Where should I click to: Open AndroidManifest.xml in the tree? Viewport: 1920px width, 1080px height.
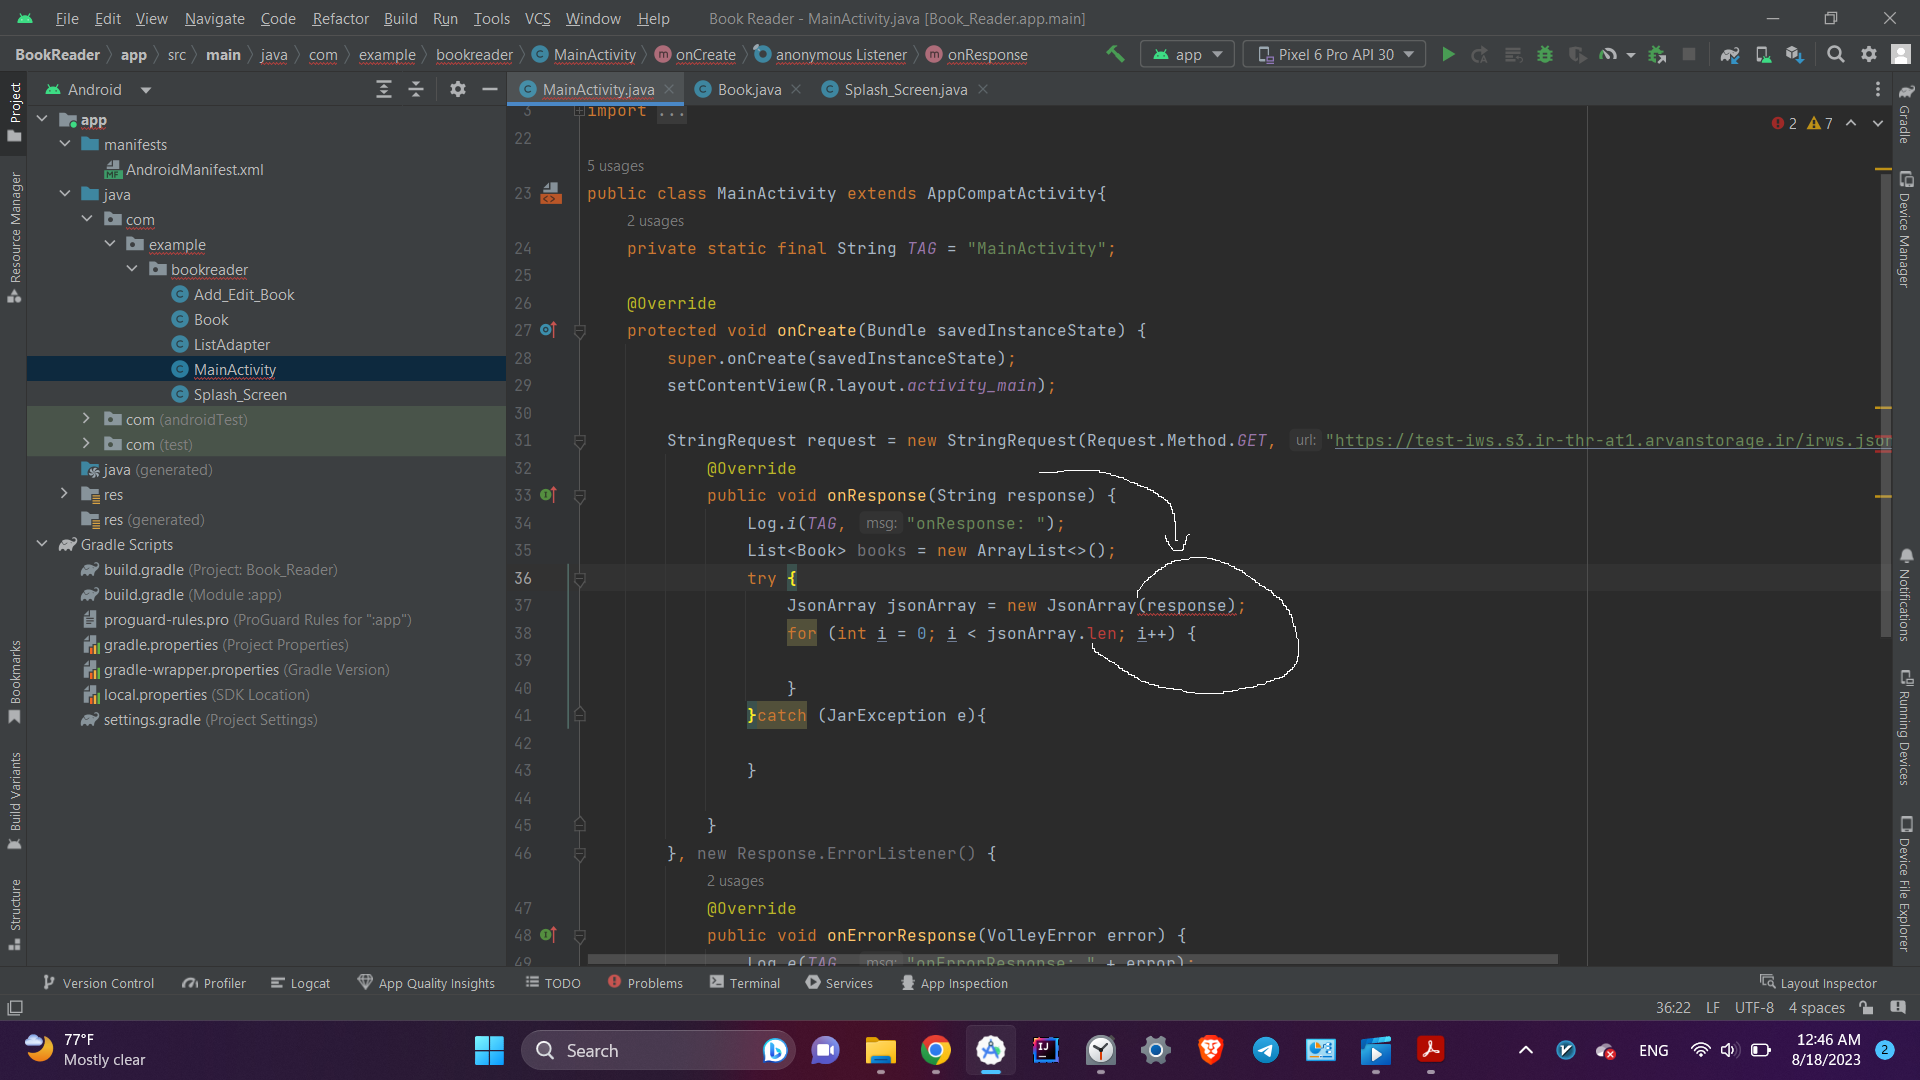(194, 169)
